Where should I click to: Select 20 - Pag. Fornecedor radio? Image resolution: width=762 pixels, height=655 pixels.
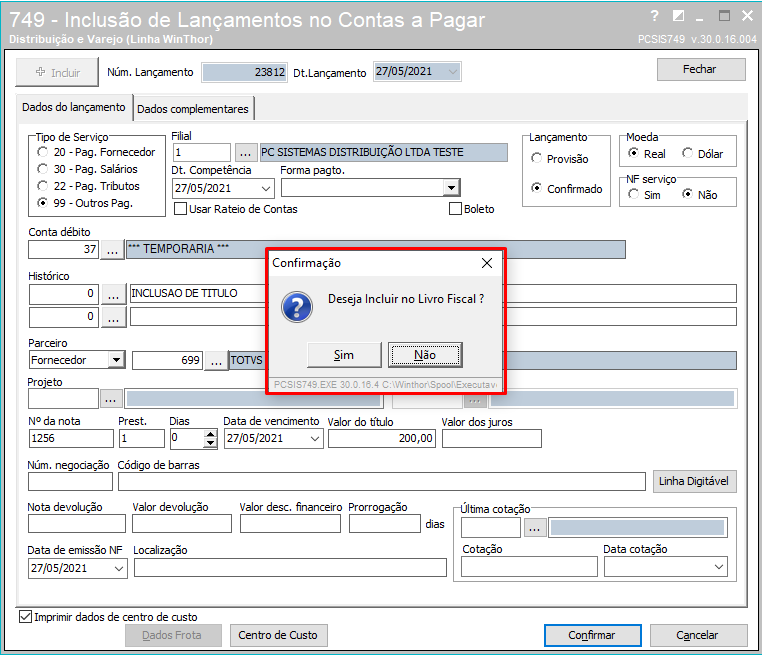pos(43,152)
